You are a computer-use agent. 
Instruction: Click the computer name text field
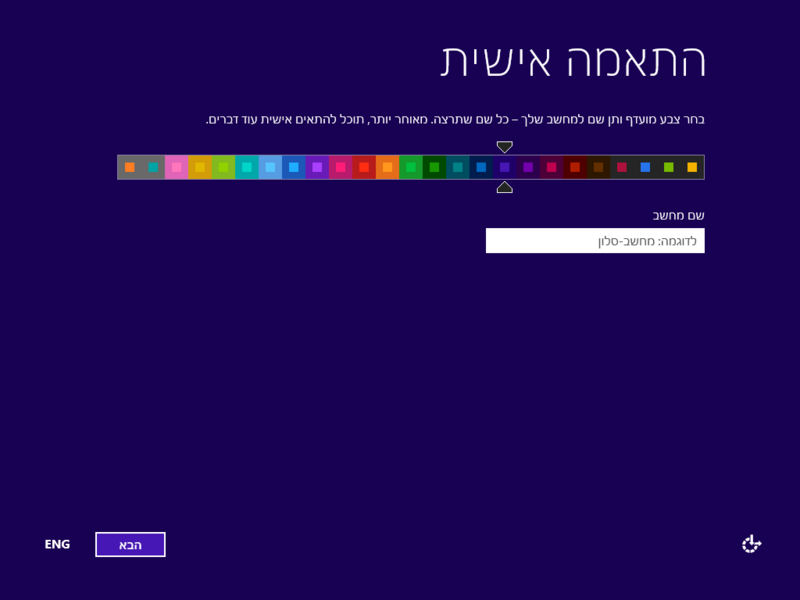595,240
